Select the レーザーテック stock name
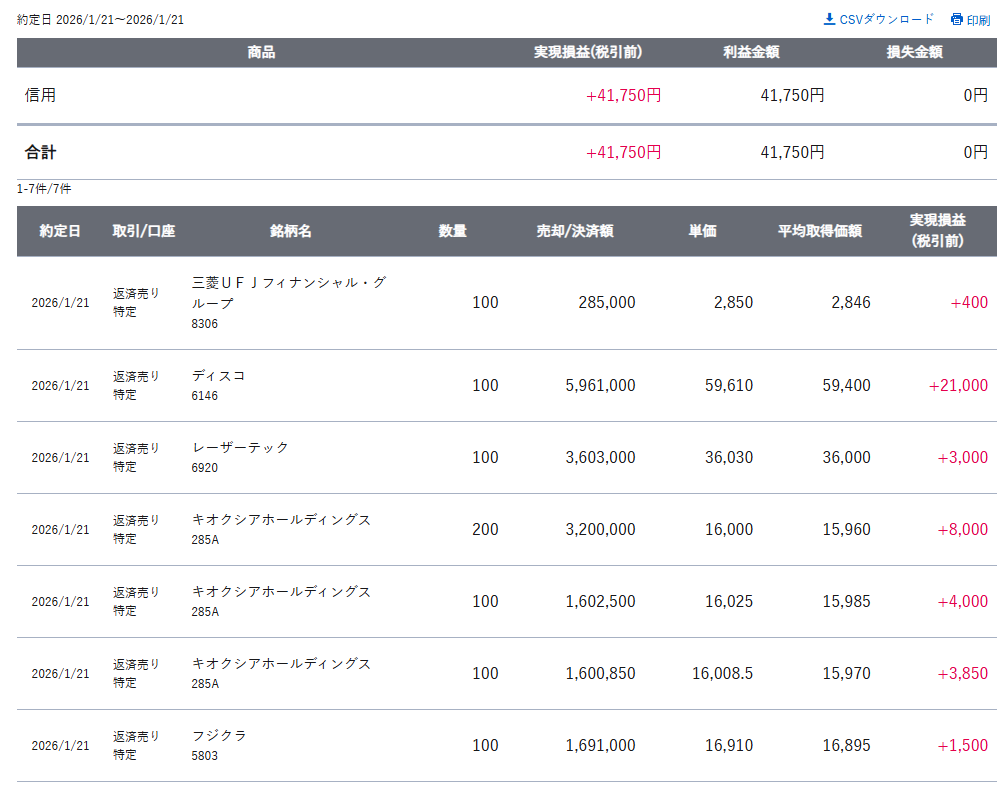Screen dimensions: 1007x792 pyautogui.click(x=240, y=447)
